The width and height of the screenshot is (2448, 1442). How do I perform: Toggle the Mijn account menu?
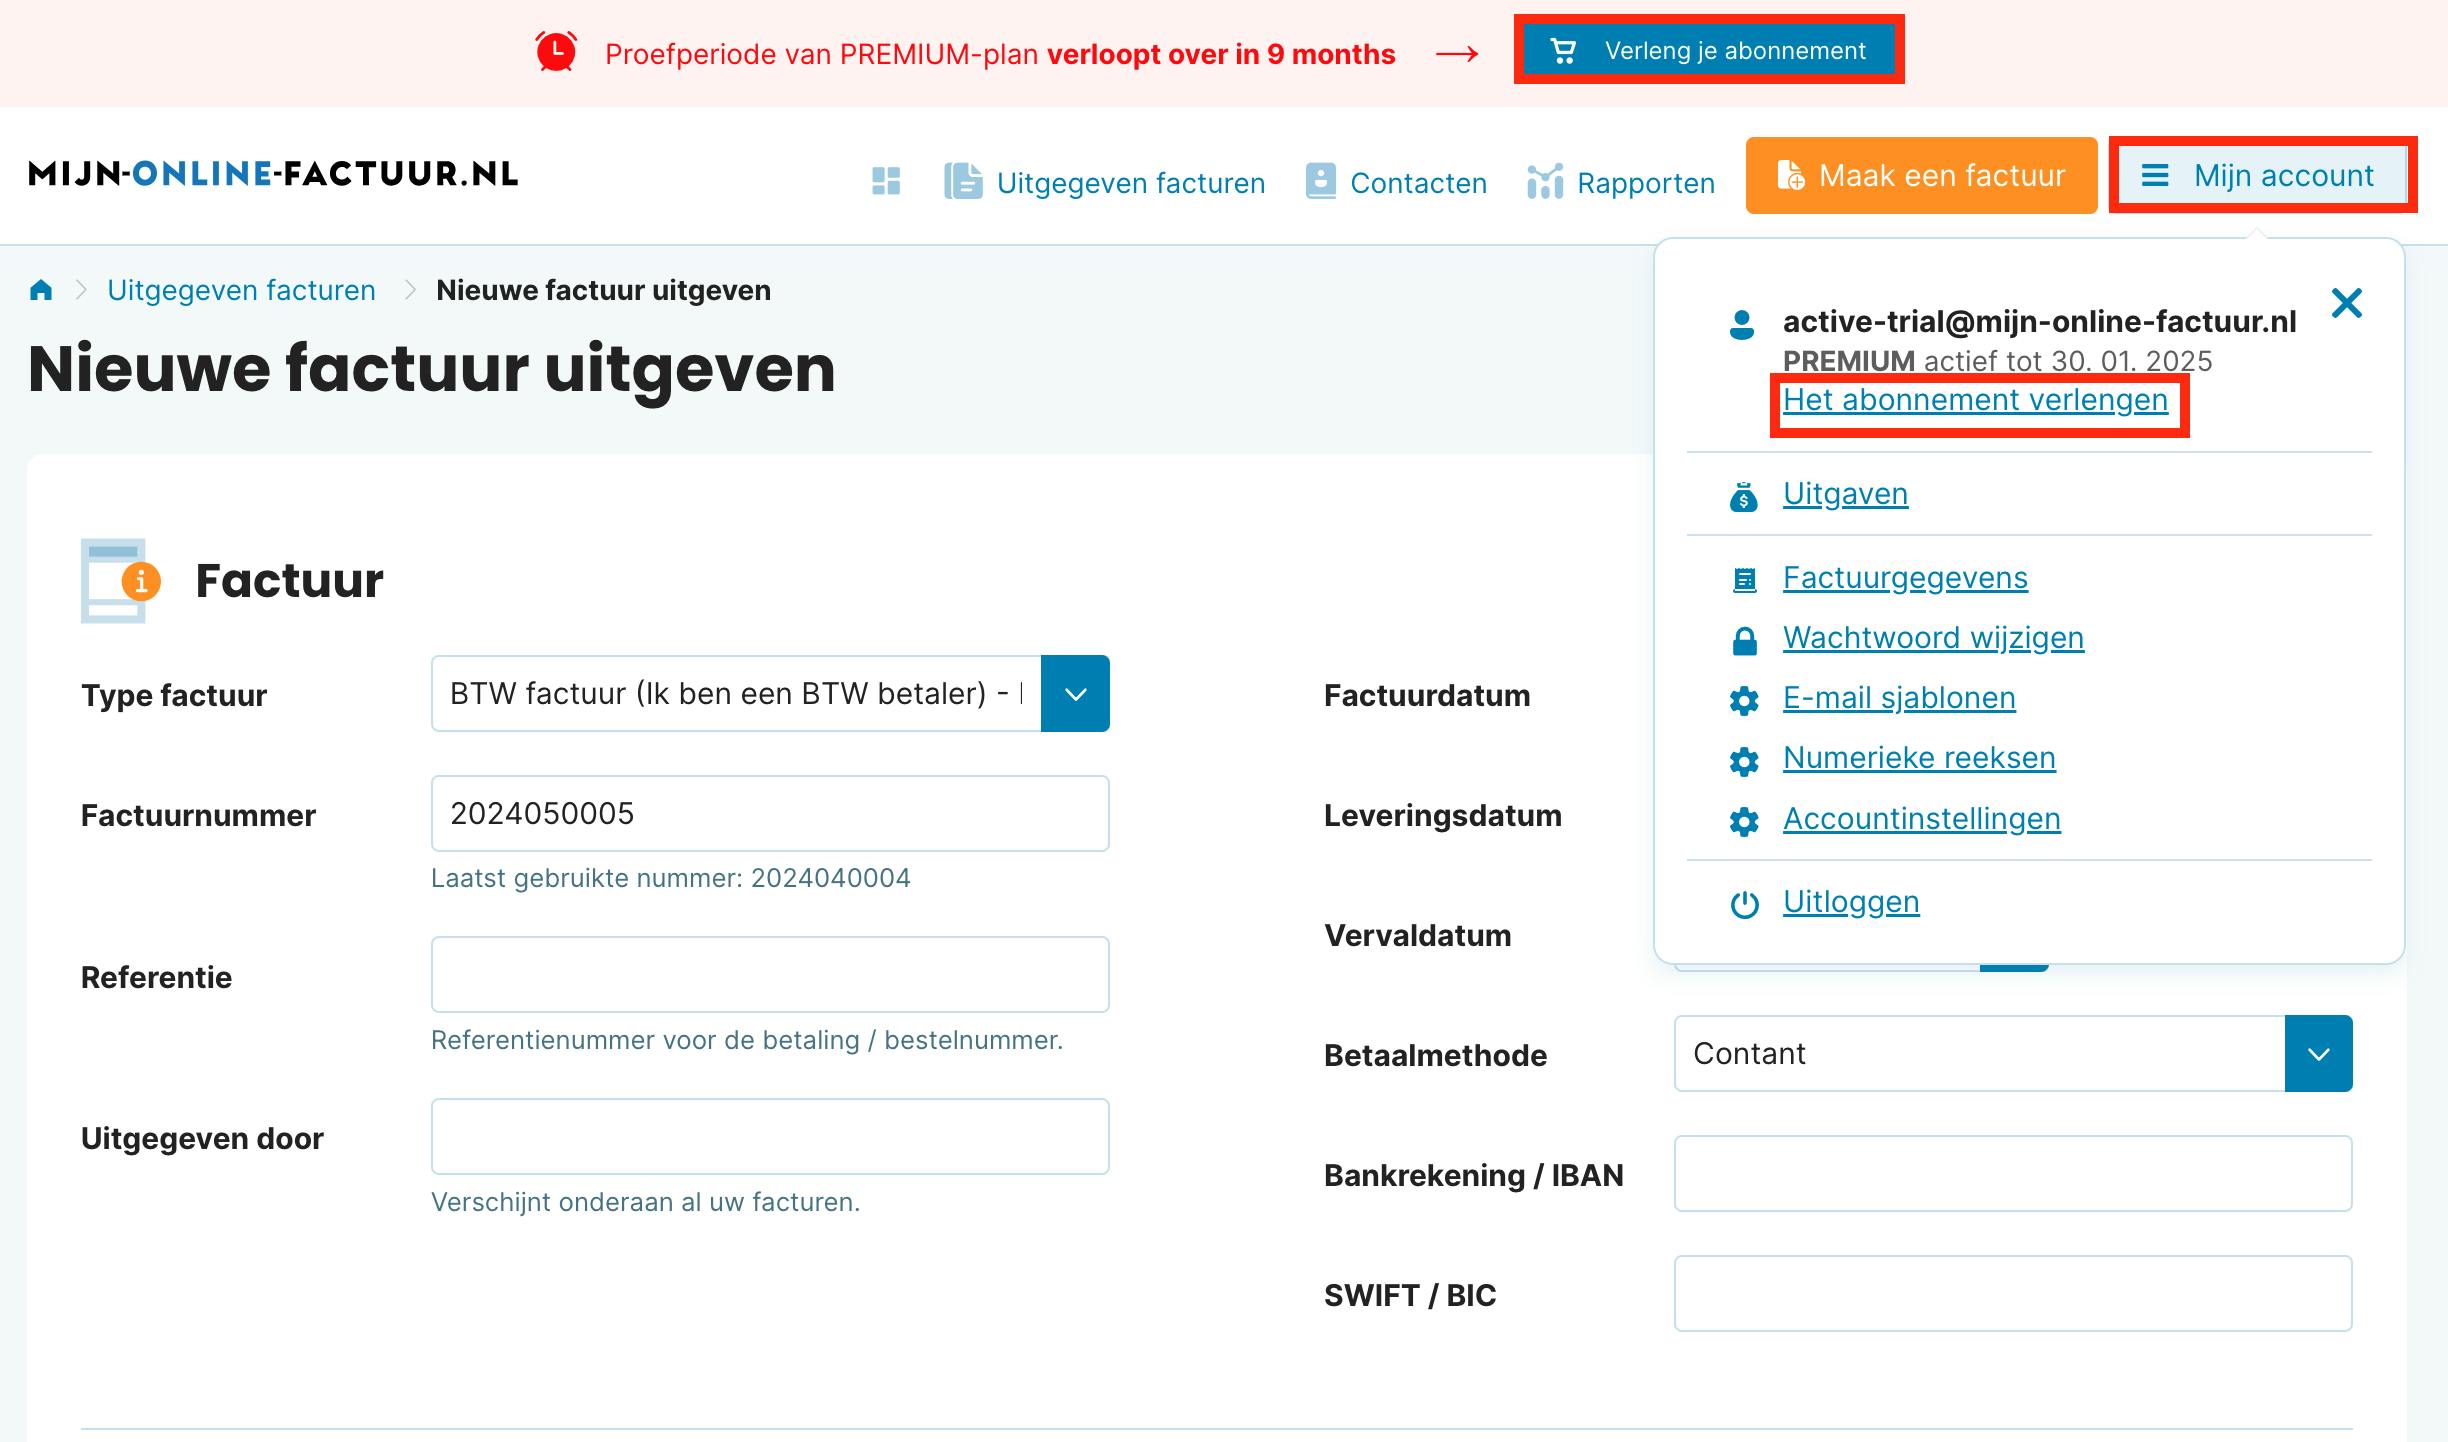(x=2262, y=175)
